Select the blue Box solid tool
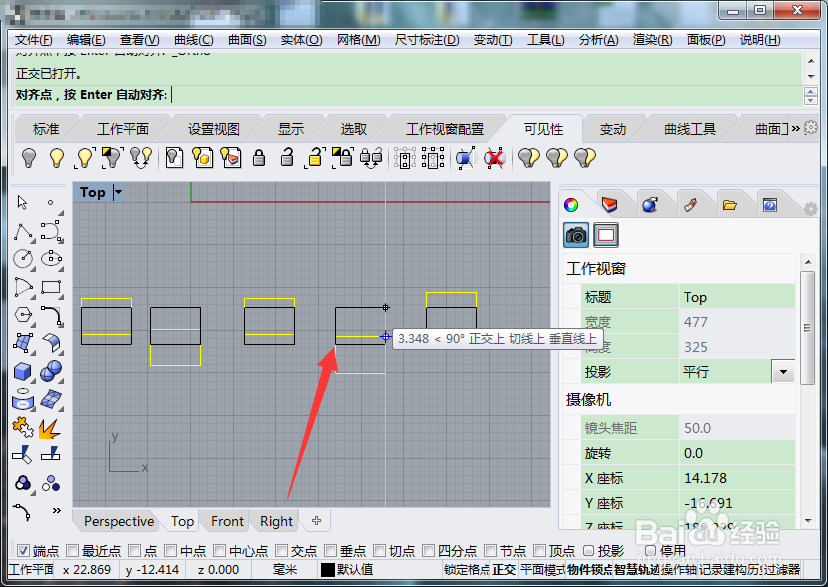Viewport: 828px width, 587px height. coord(23,372)
